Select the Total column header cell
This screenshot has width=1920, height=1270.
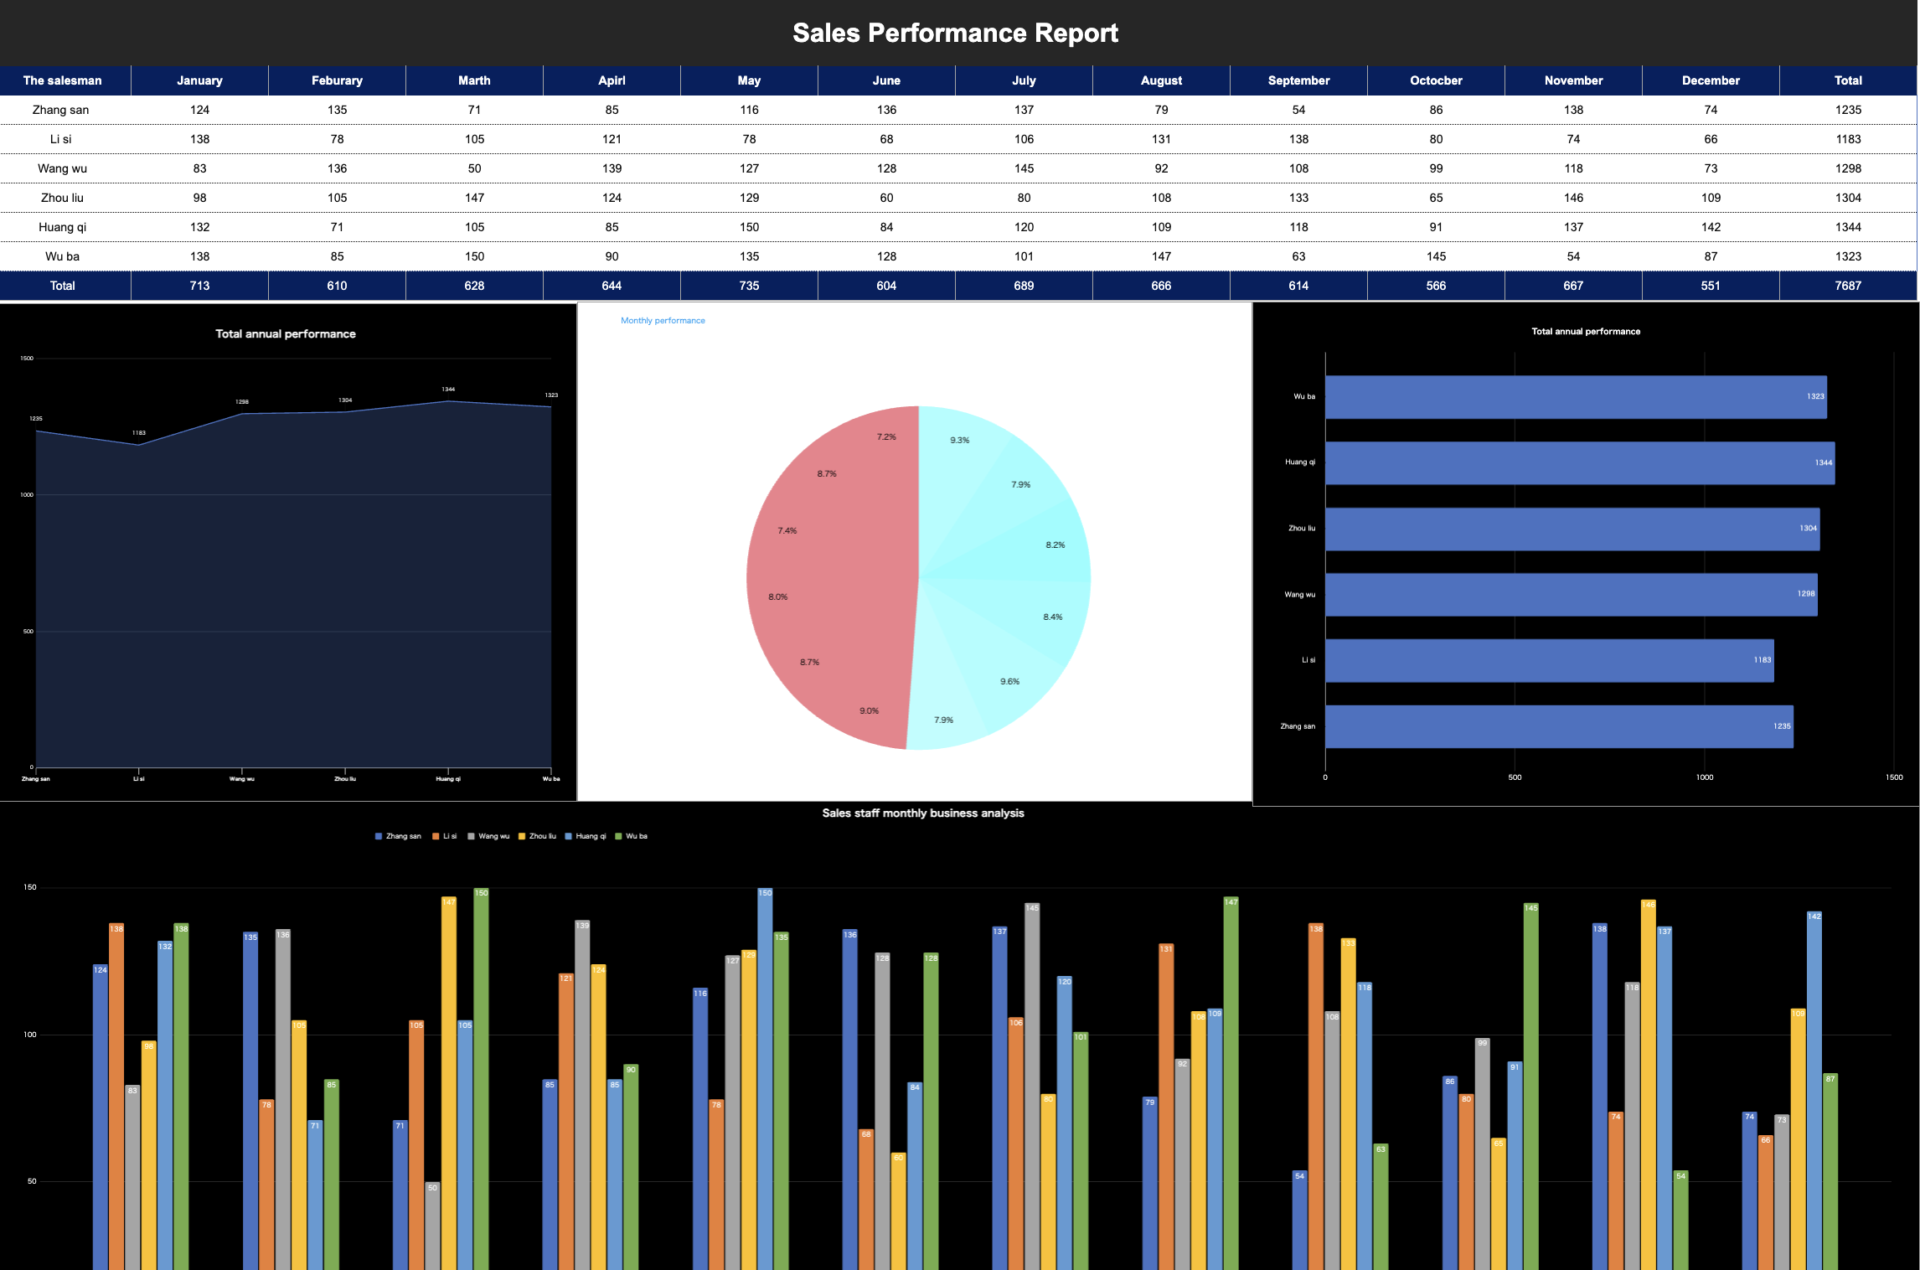point(1847,80)
